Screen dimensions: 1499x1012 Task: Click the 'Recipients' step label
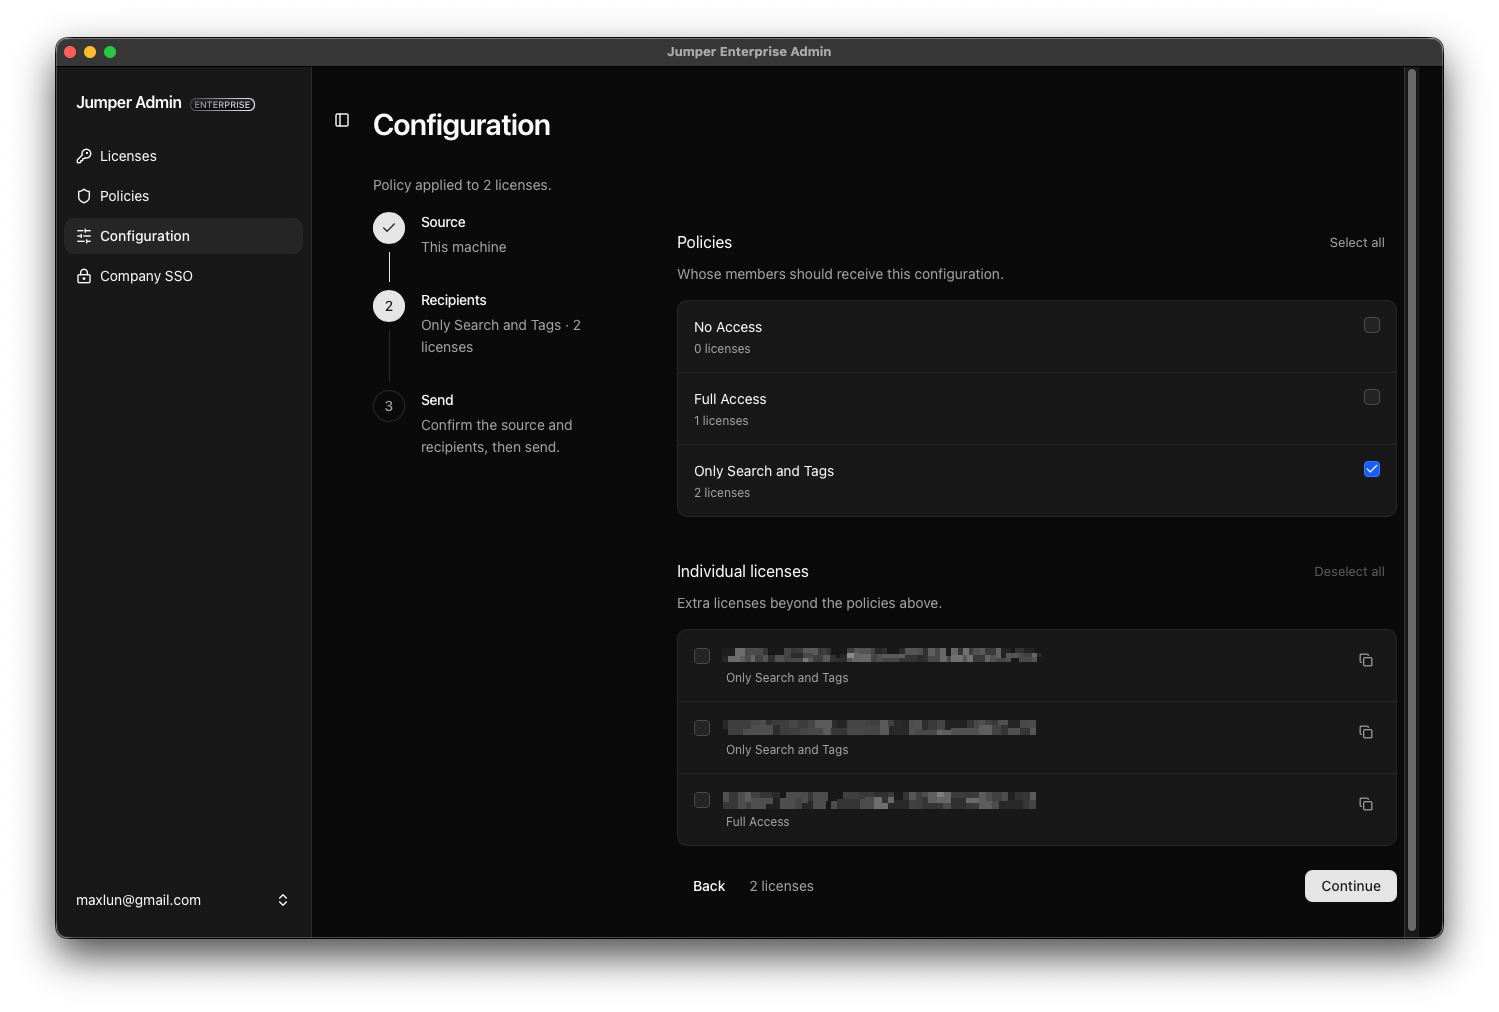coord(454,300)
